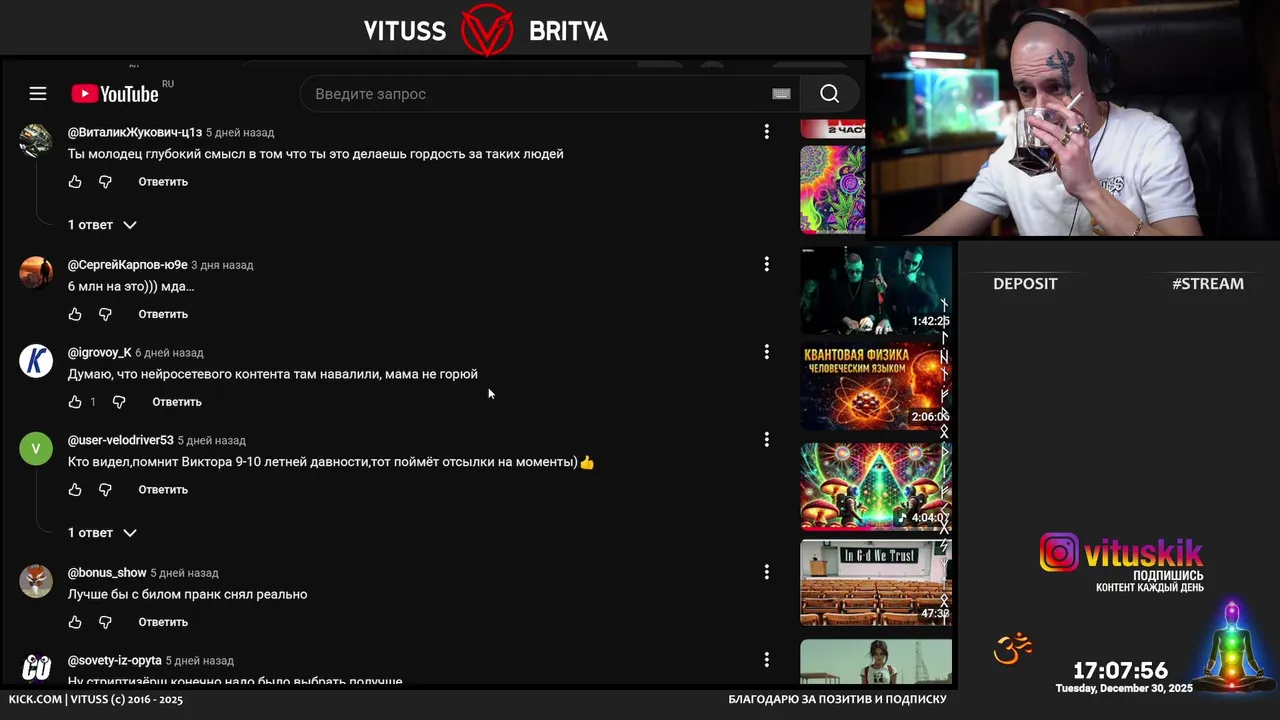Open the 1:42:25 suggested video thumbnail

tap(876, 290)
